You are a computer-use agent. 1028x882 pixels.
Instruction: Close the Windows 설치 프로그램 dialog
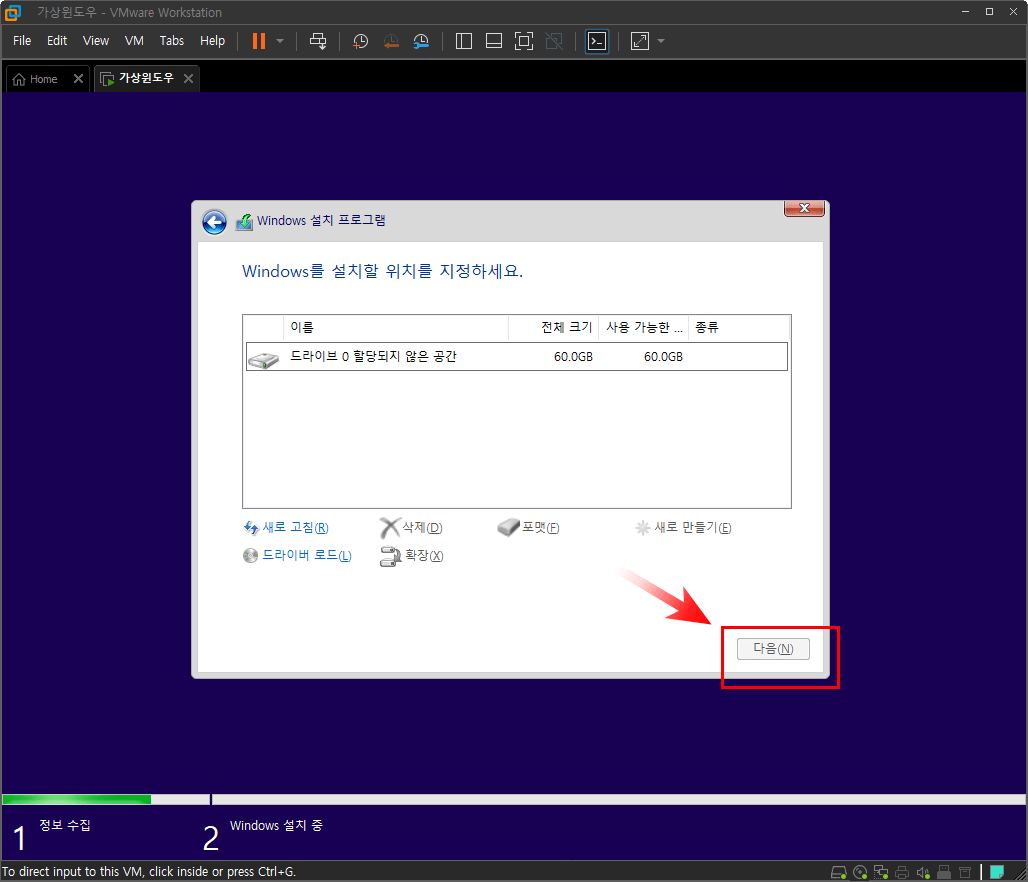pyautogui.click(x=804, y=208)
